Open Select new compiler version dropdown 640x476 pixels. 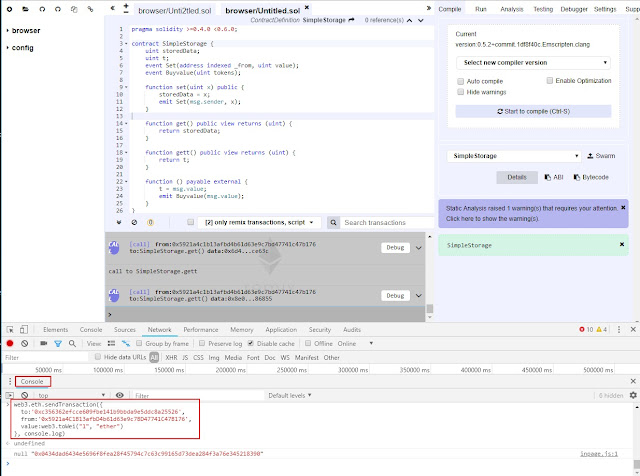pos(533,63)
